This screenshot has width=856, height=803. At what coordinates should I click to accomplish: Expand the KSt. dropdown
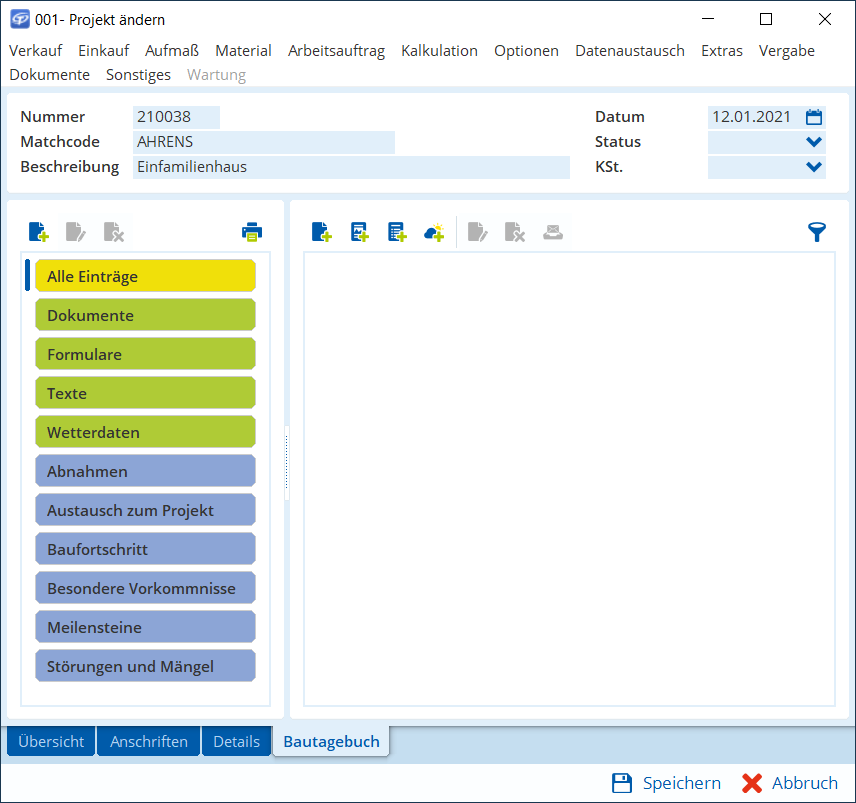pyautogui.click(x=814, y=167)
